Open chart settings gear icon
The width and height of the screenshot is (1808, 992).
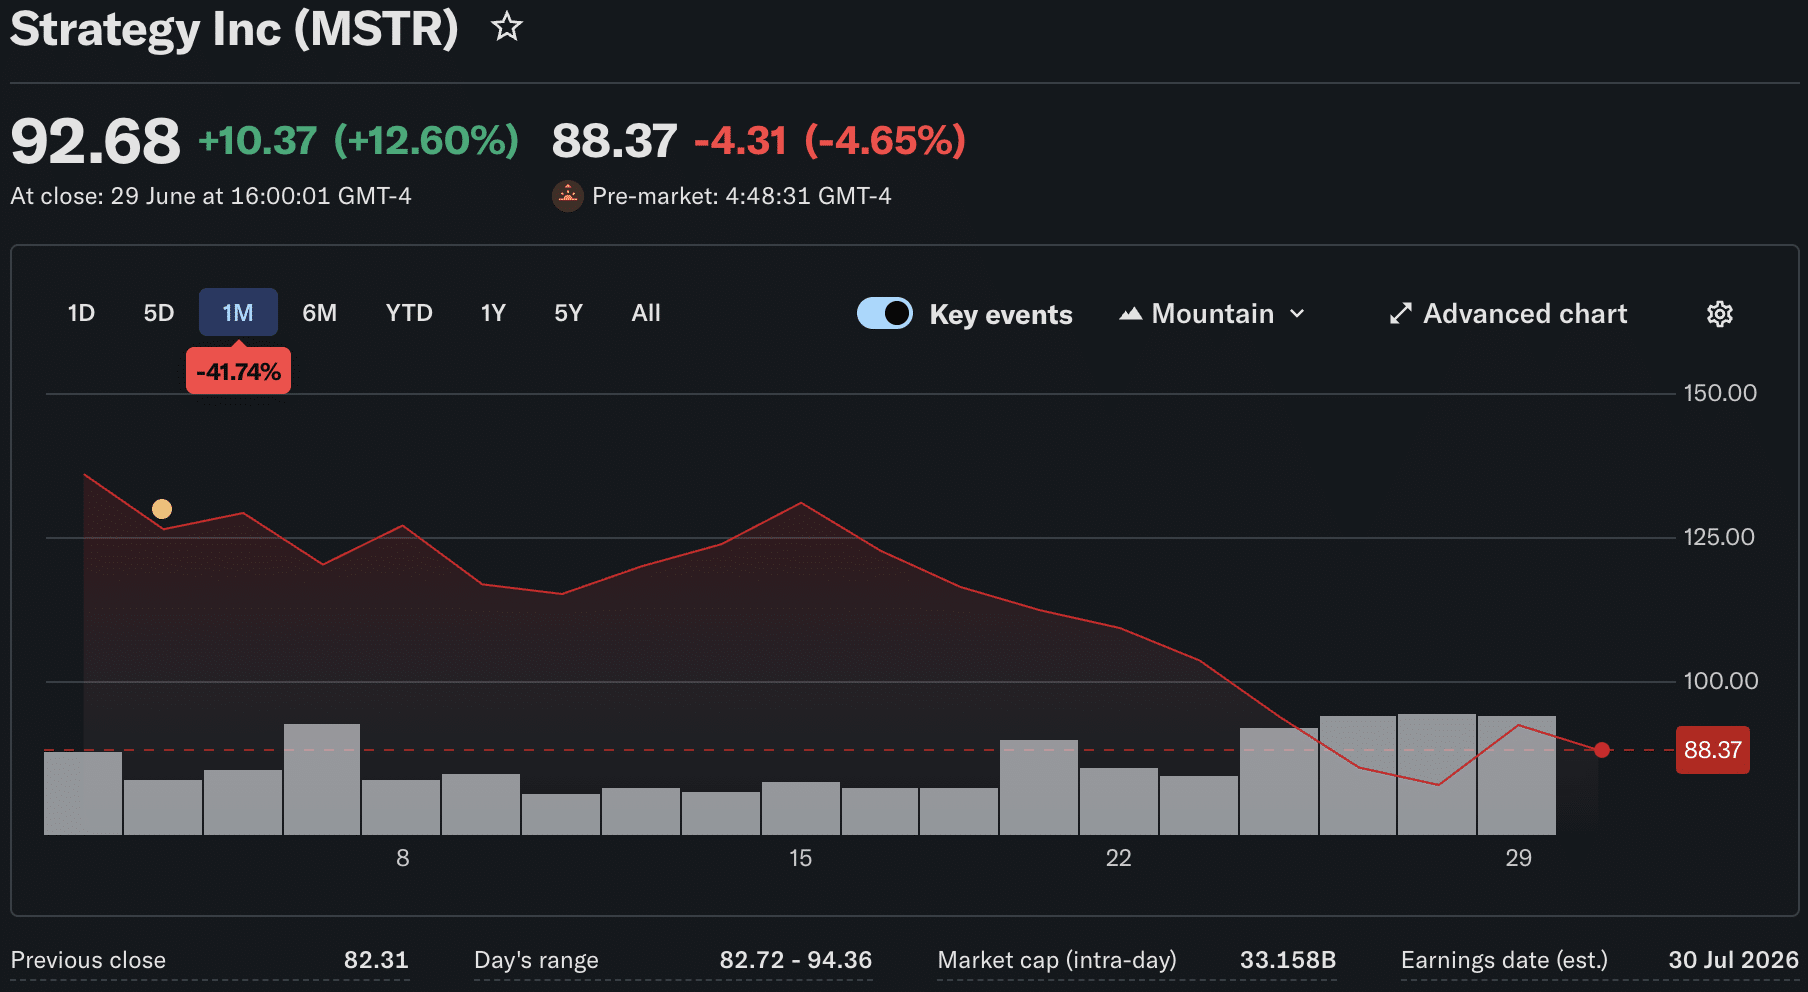click(x=1719, y=314)
